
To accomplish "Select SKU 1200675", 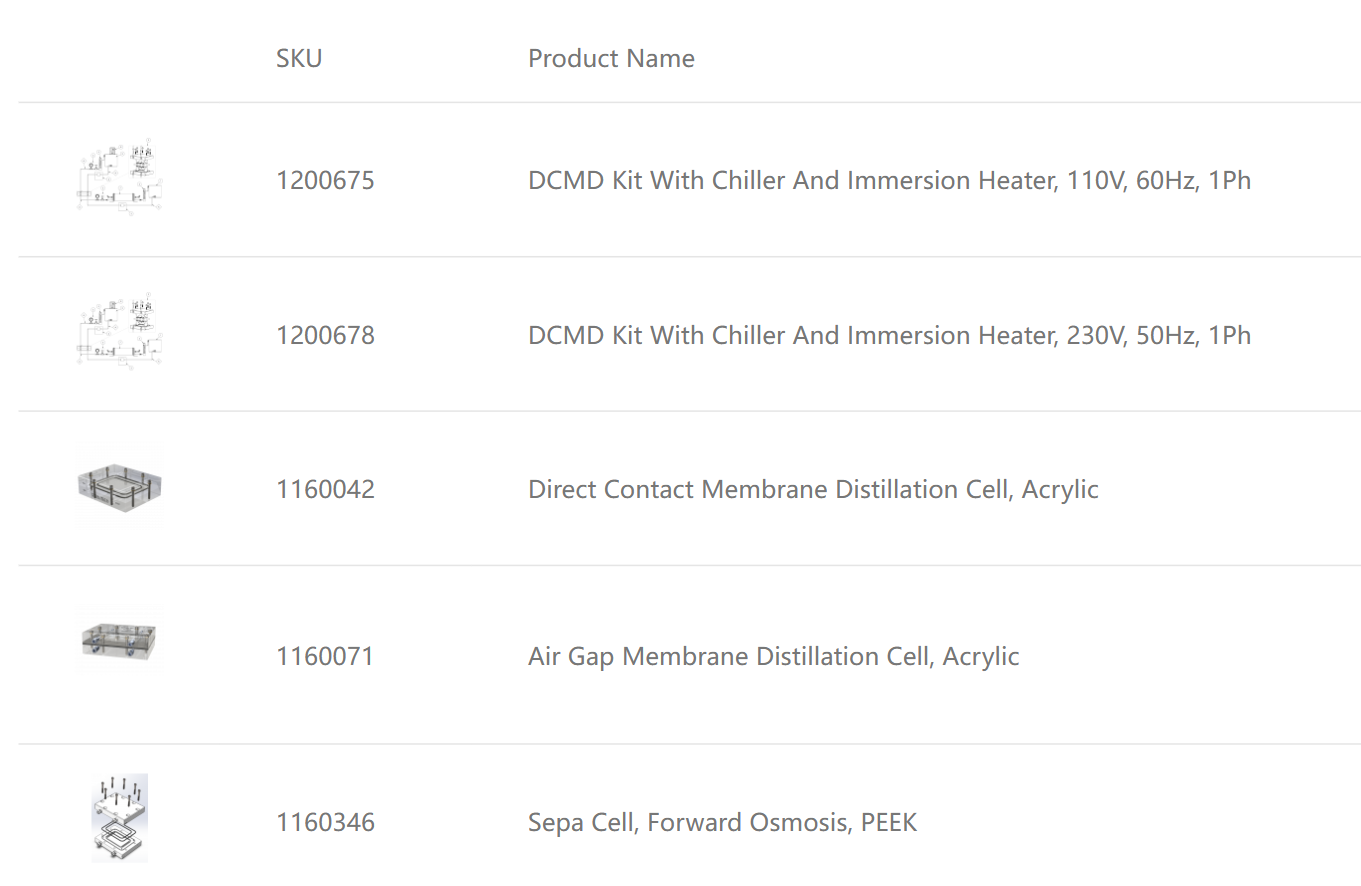I will [326, 181].
